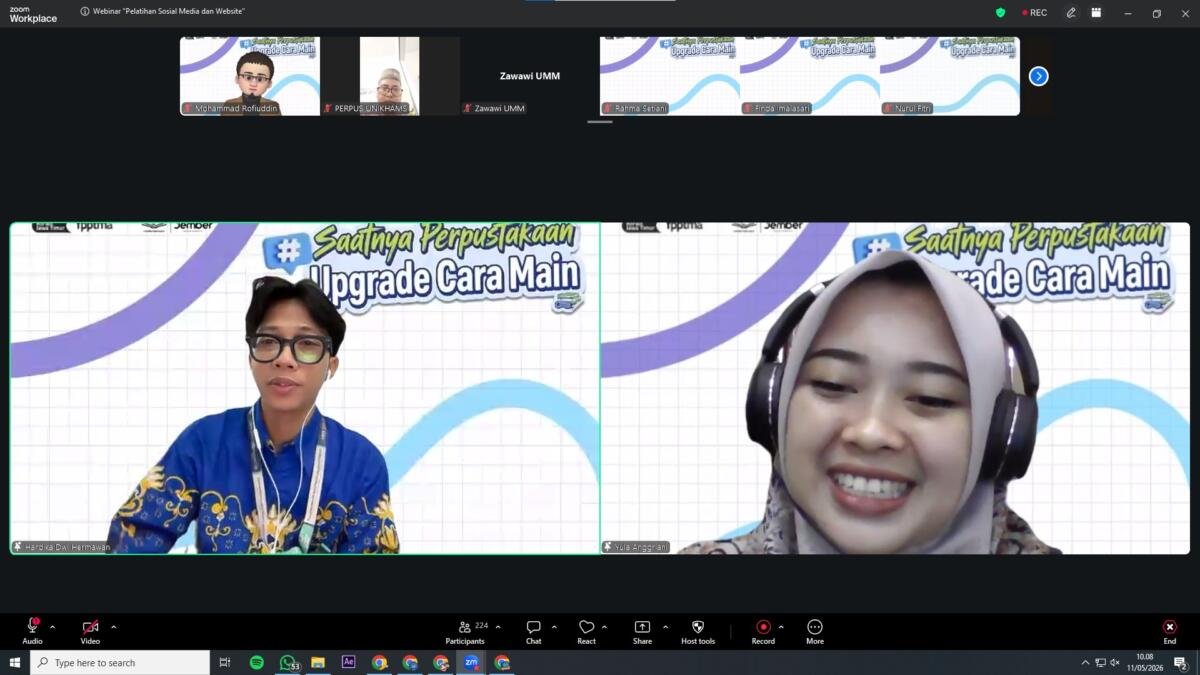The image size is (1200, 675).
Task: Open the Chat panel
Action: pyautogui.click(x=534, y=631)
